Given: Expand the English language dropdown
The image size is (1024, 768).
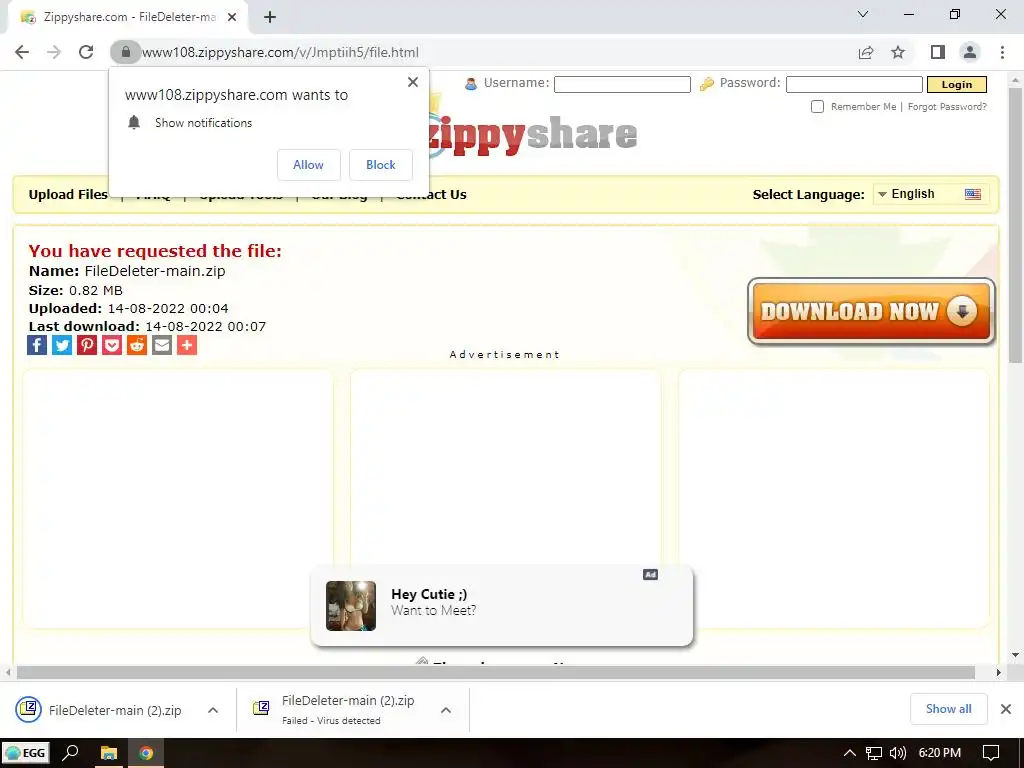Looking at the screenshot, I should tap(931, 194).
